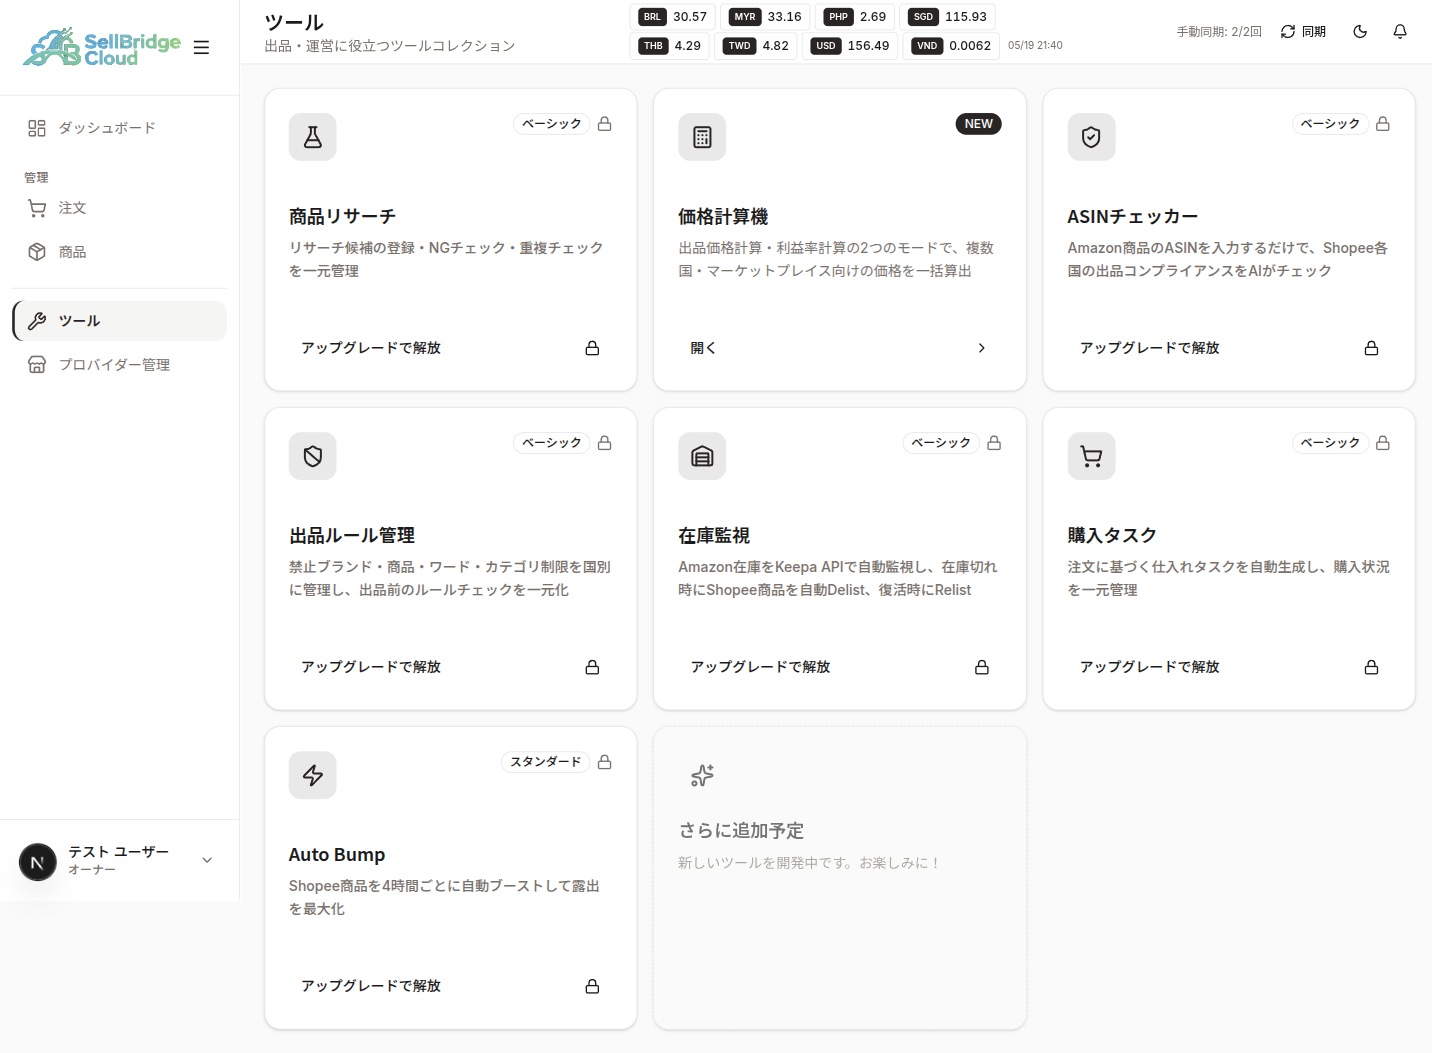This screenshot has height=1053, width=1432.
Task: Click the top lock icon on 商品リサーチ card
Action: click(605, 124)
